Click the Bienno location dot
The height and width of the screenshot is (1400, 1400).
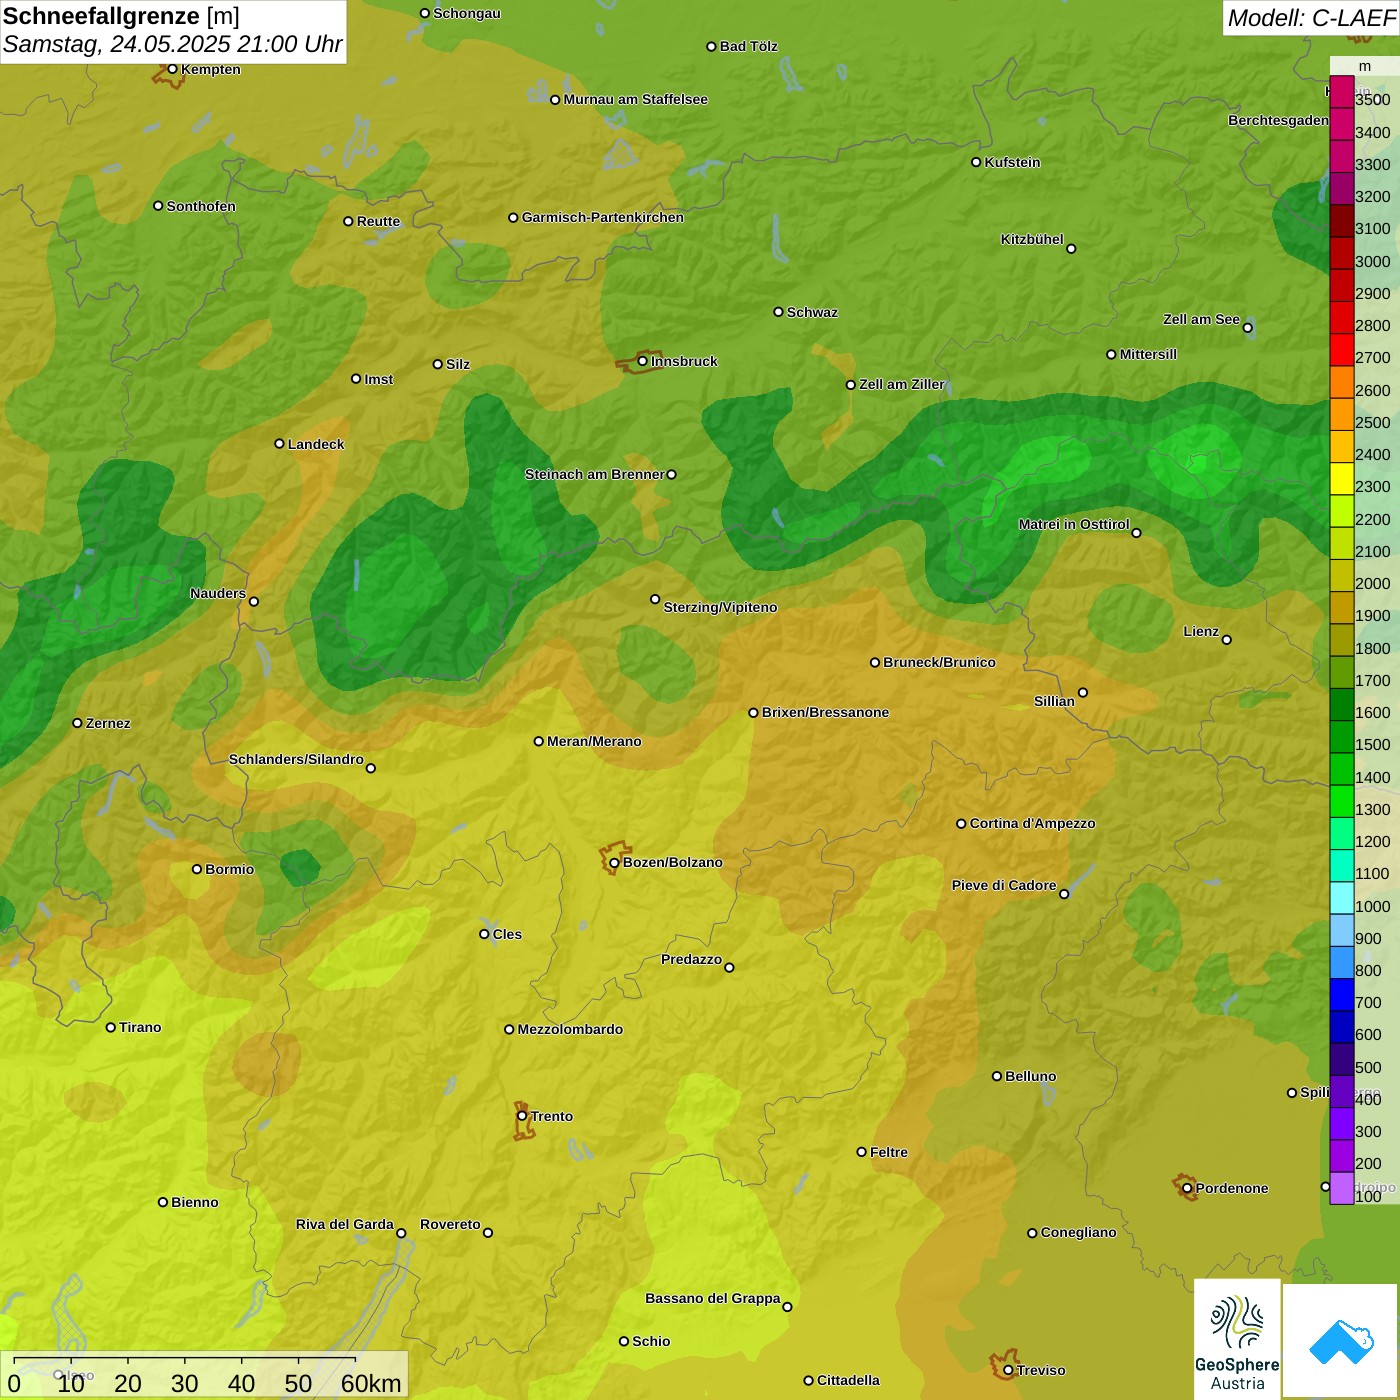[x=163, y=1202]
